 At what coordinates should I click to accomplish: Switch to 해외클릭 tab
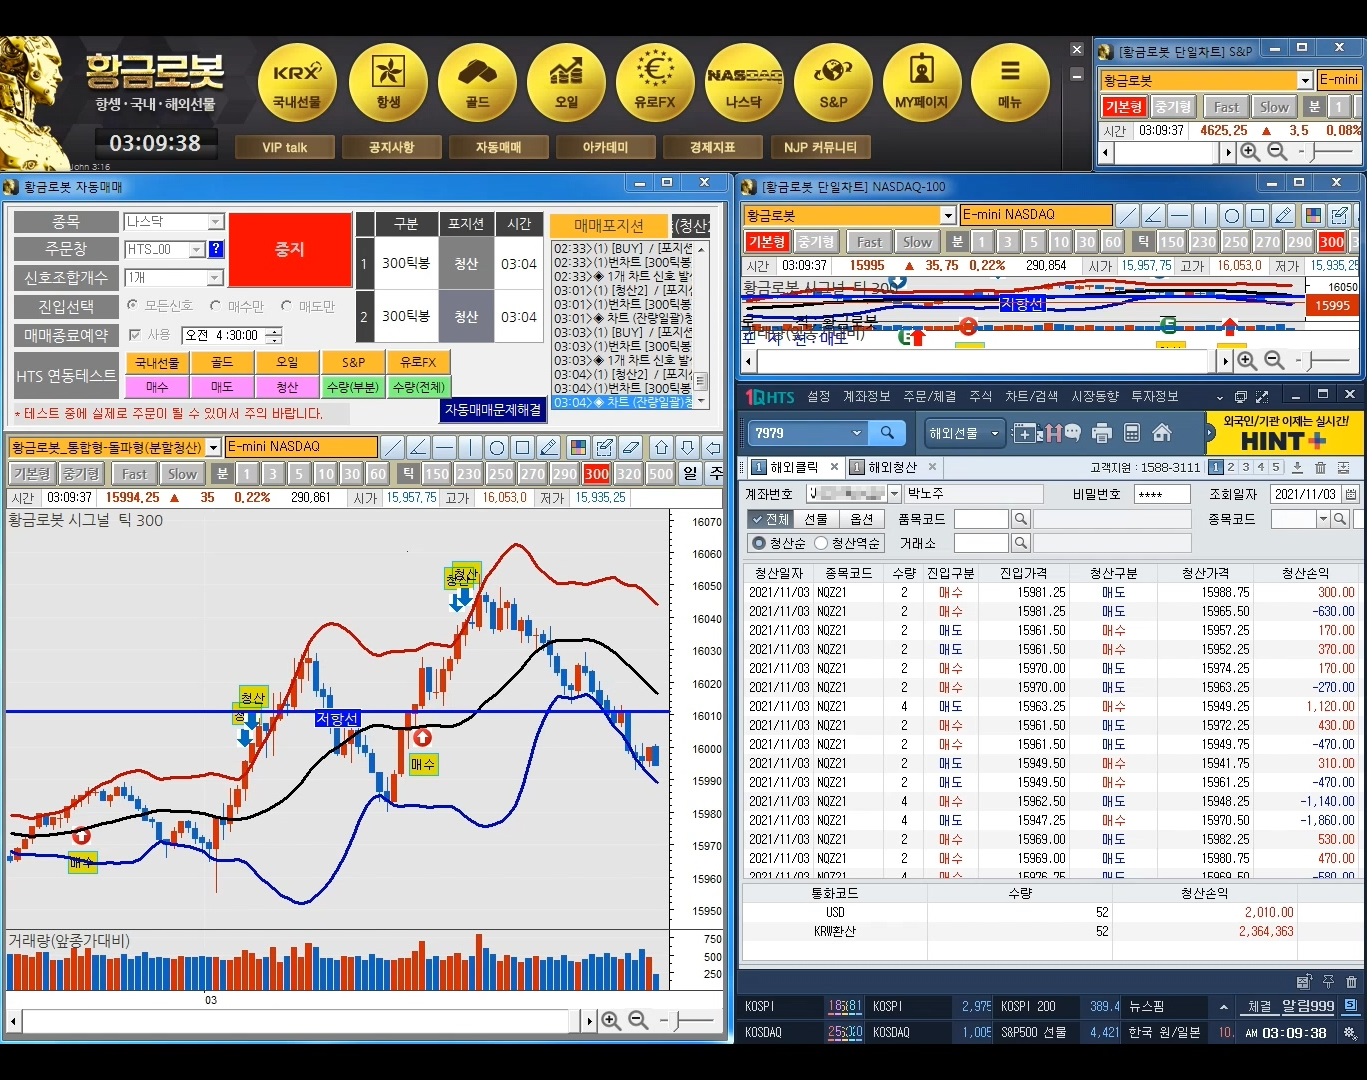pyautogui.click(x=794, y=467)
